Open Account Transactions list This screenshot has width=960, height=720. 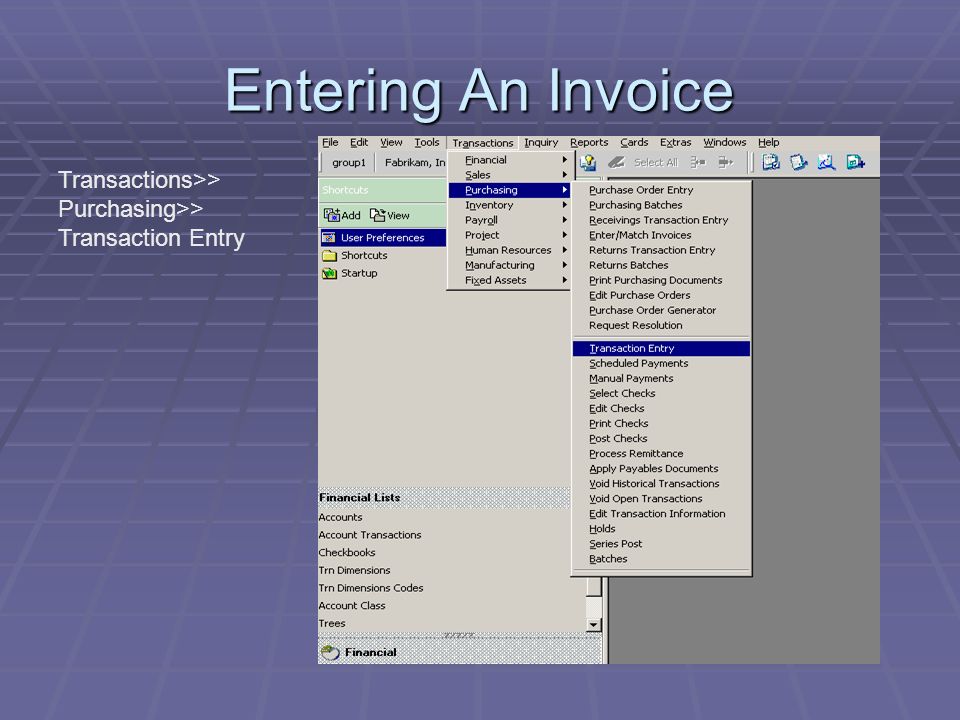[x=370, y=535]
